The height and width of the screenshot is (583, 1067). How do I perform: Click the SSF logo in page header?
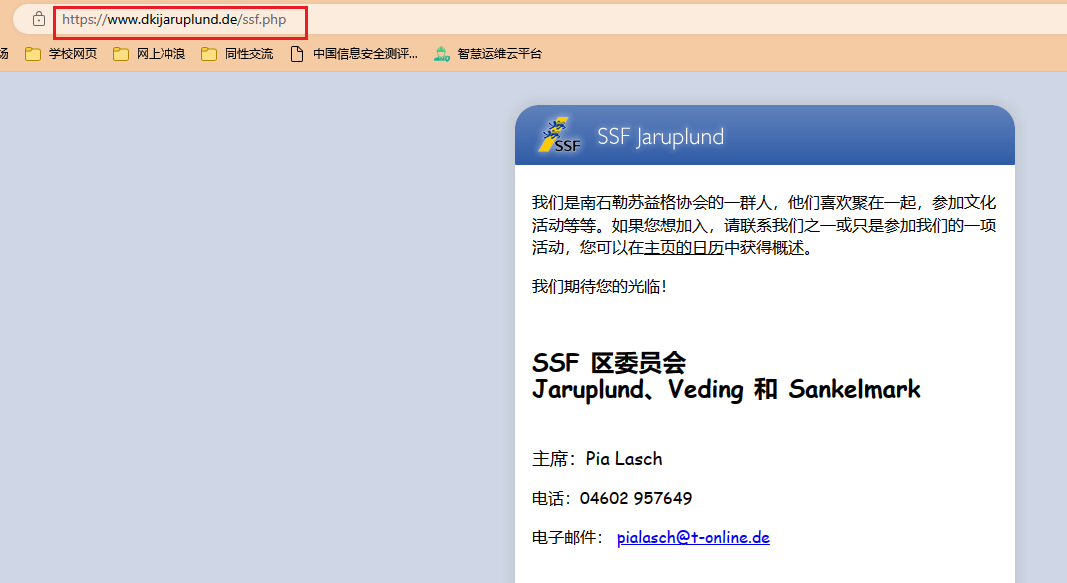559,135
